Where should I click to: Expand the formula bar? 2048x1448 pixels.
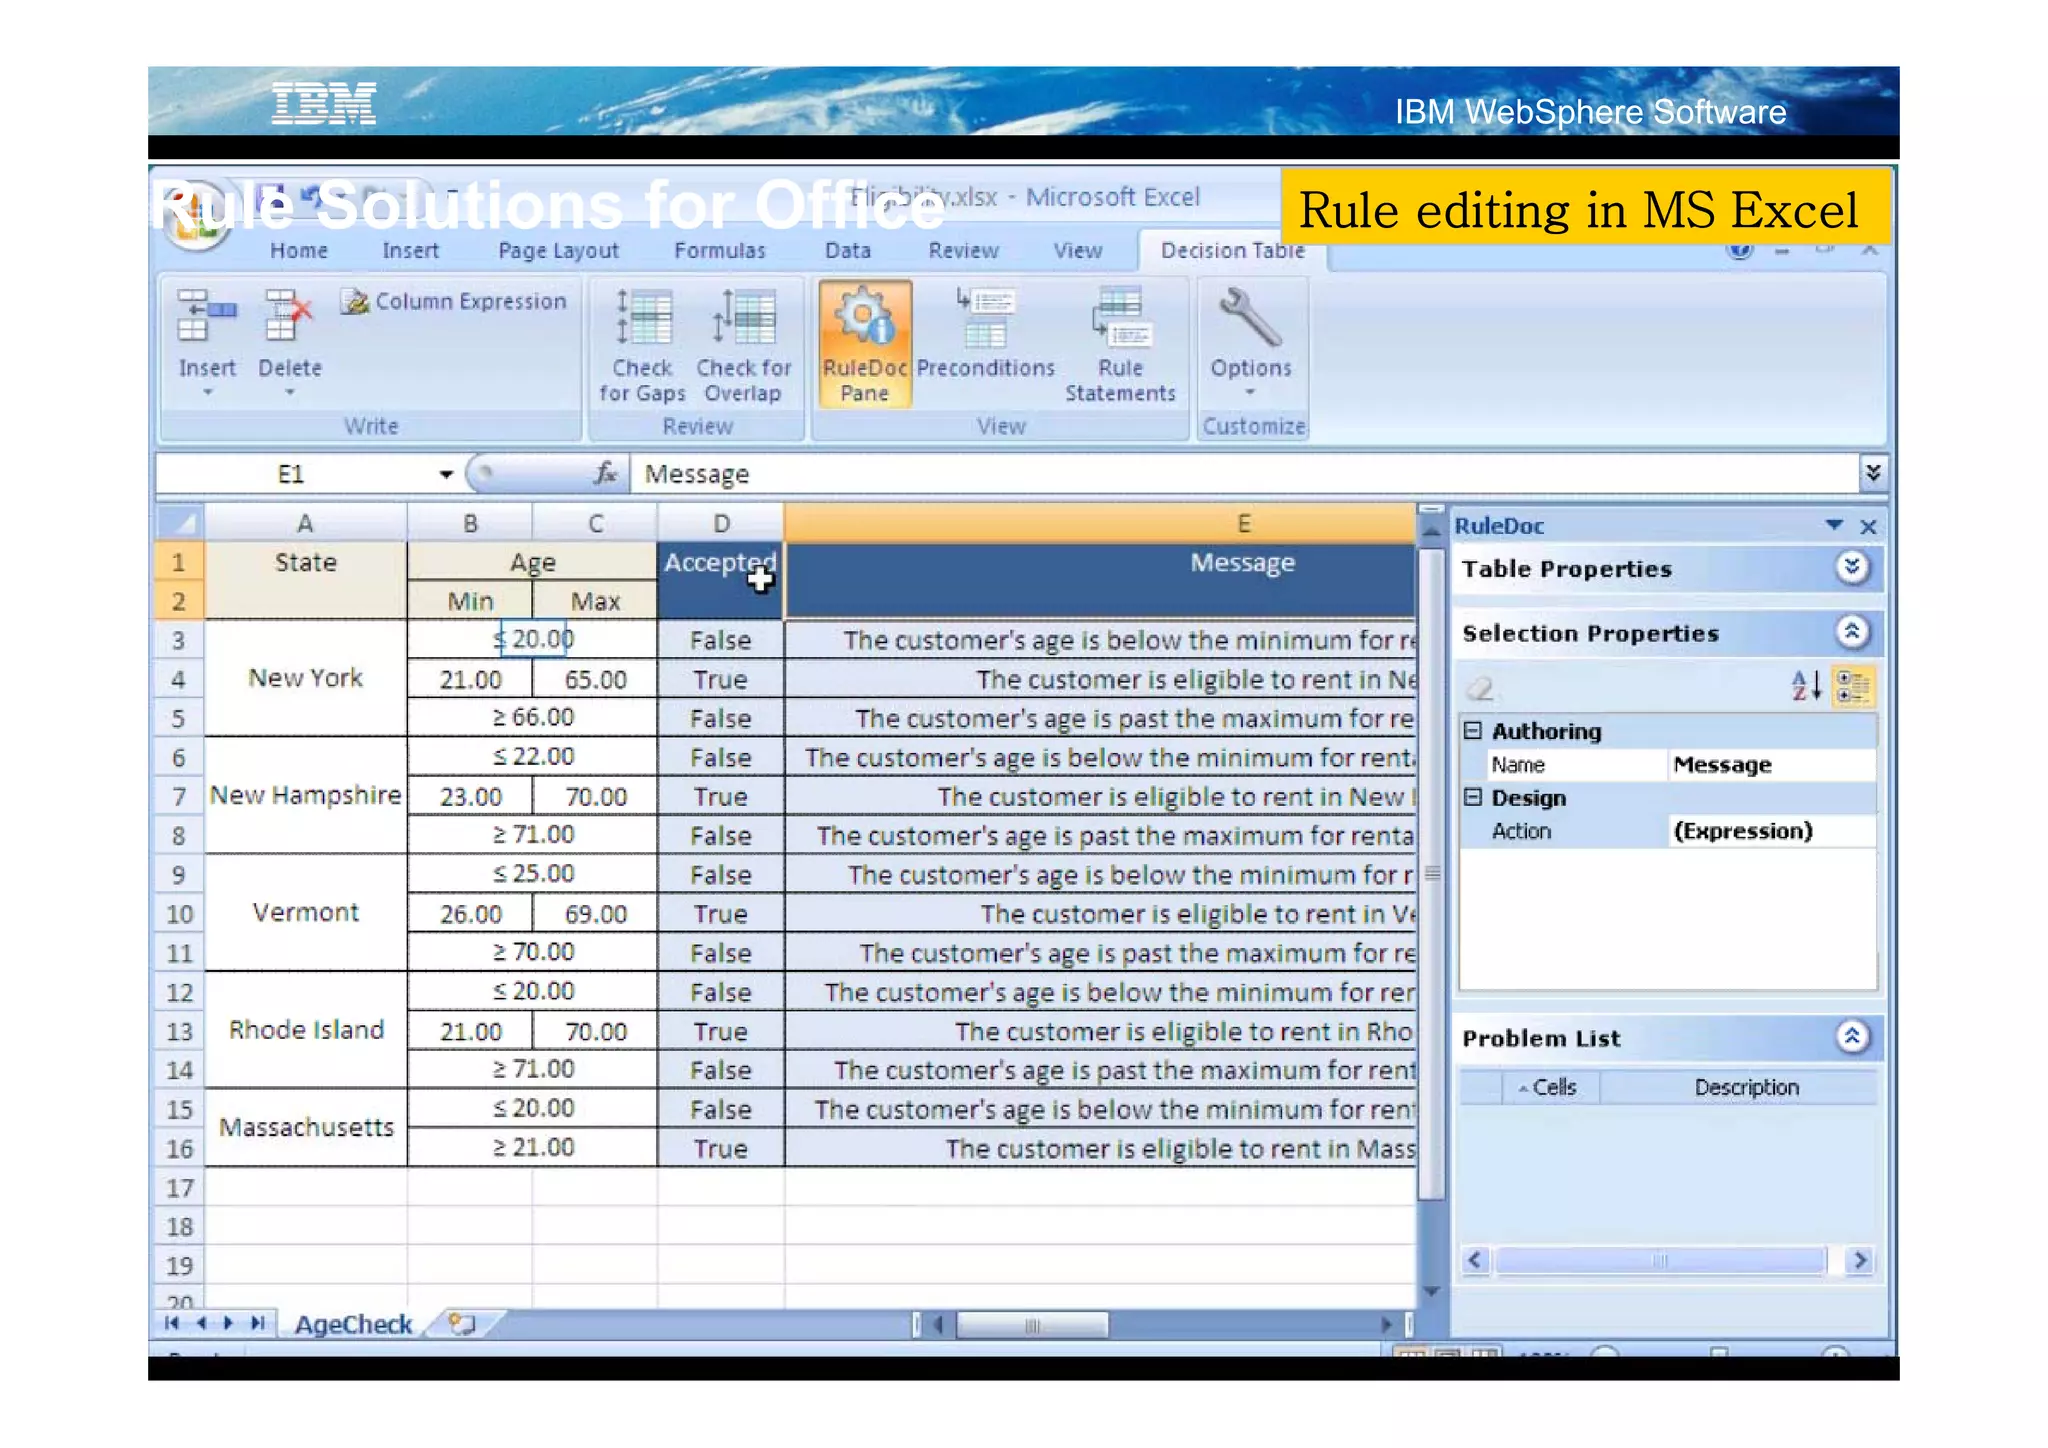click(1872, 472)
